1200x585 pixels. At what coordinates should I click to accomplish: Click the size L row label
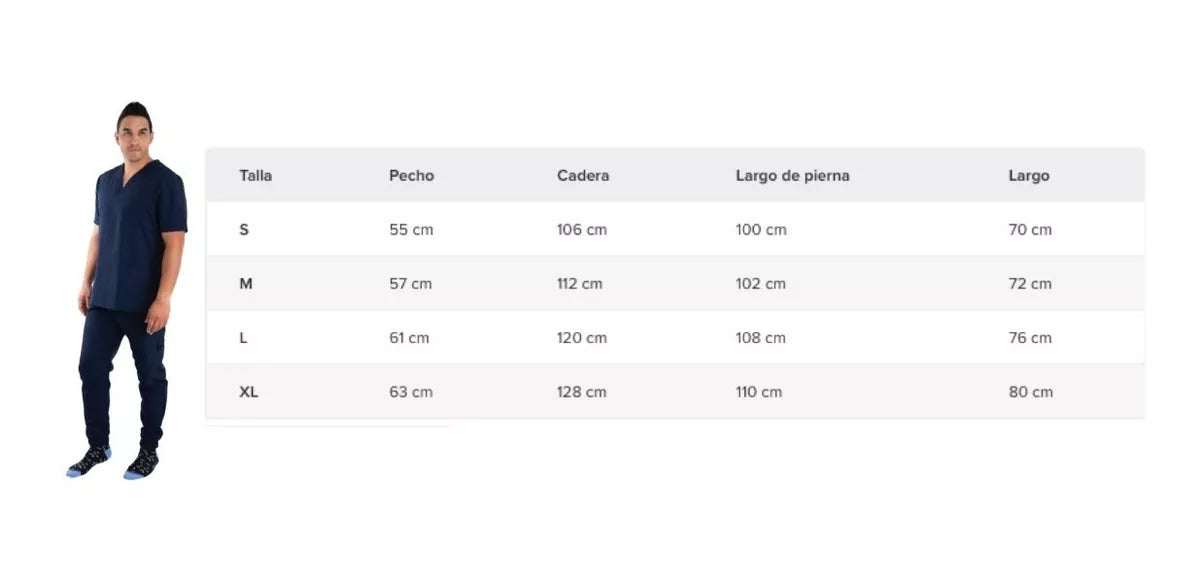click(243, 338)
